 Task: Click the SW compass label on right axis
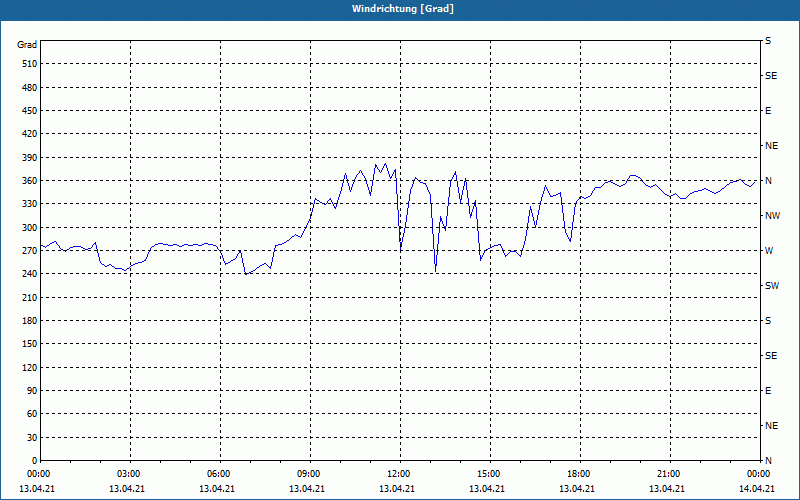coord(772,286)
